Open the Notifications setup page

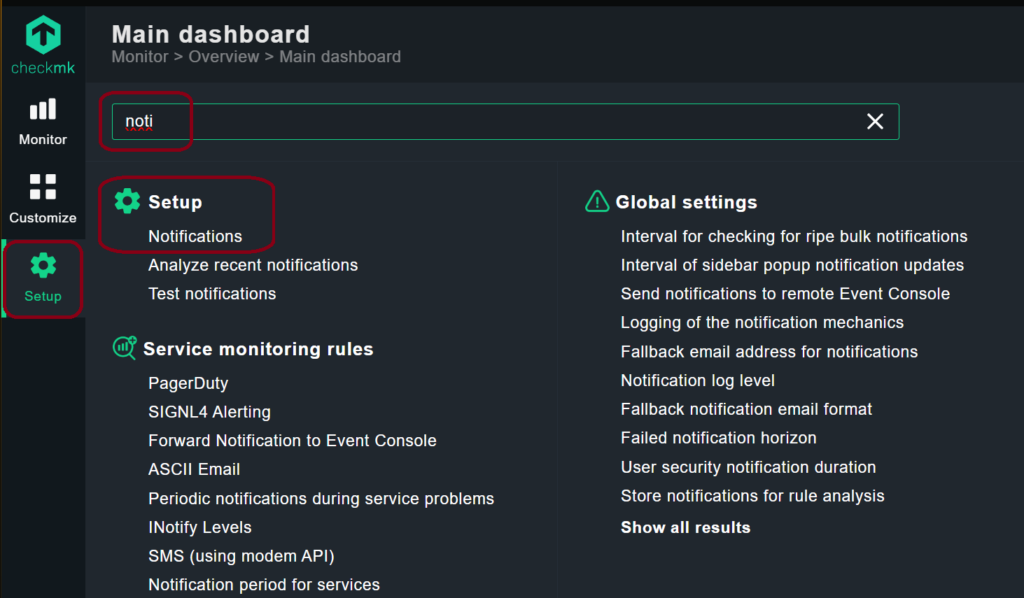coord(195,237)
